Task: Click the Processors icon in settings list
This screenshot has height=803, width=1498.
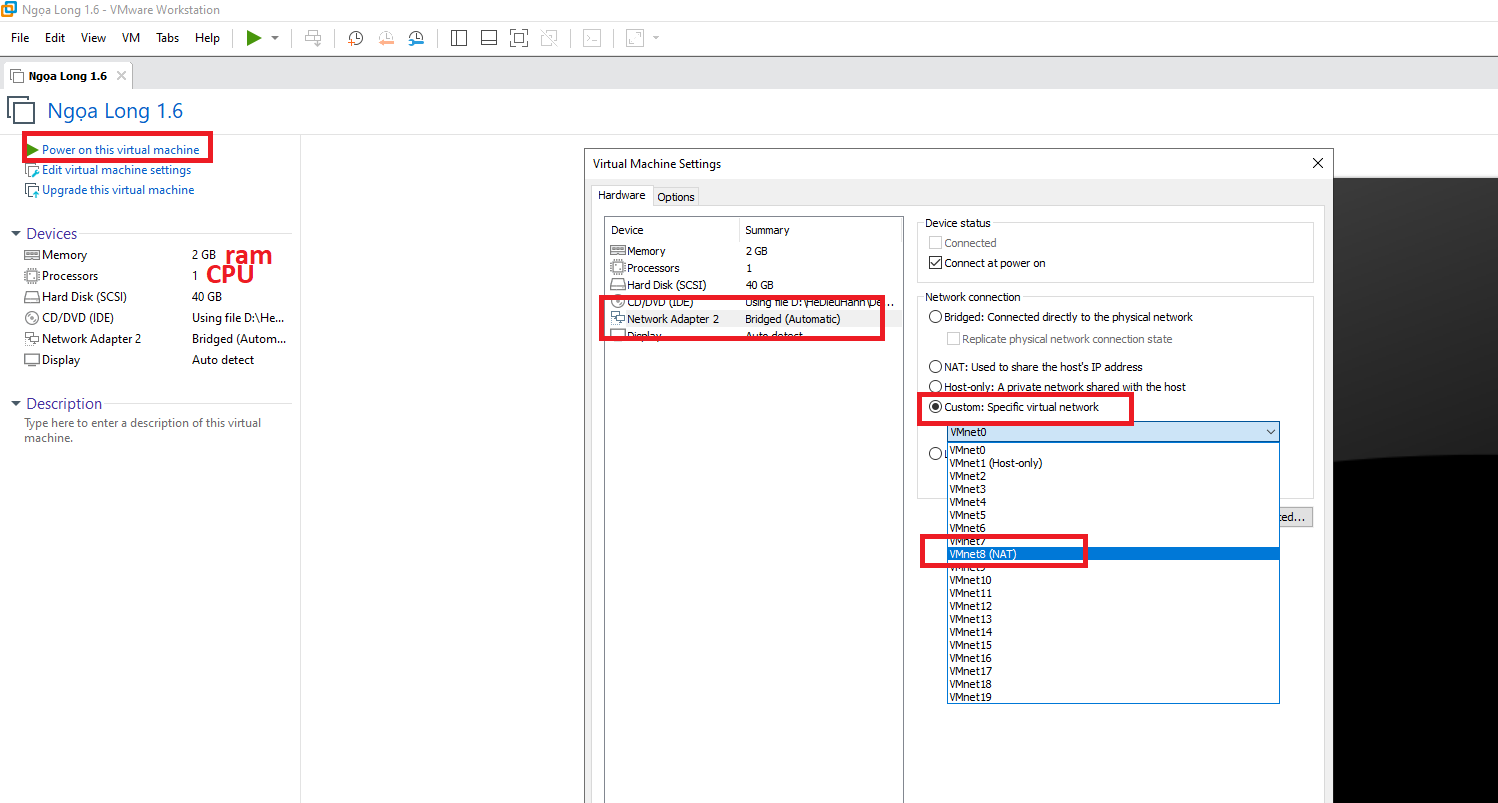Action: [618, 268]
